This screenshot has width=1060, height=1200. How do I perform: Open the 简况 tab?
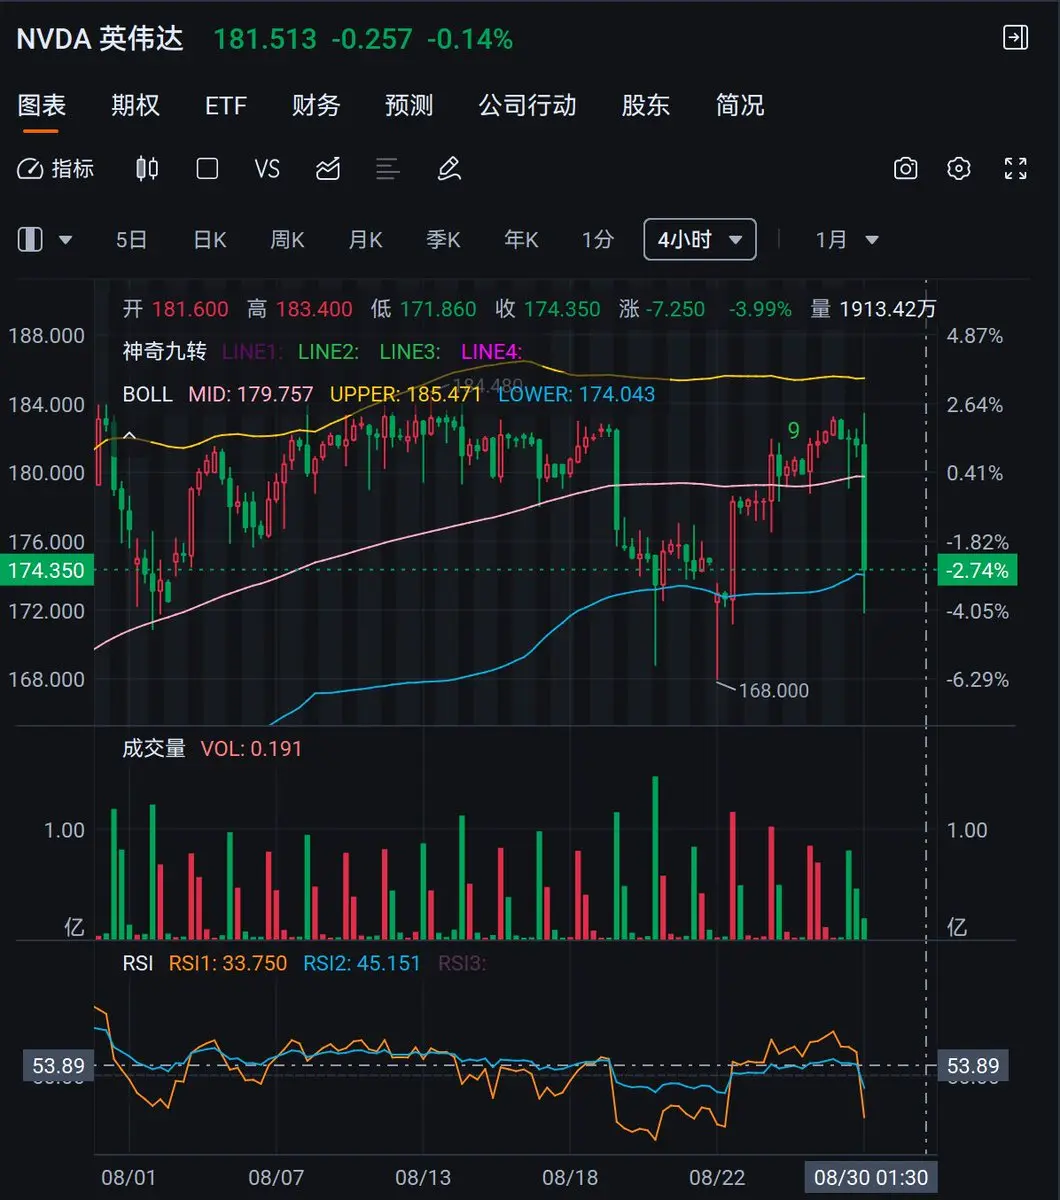tap(740, 105)
